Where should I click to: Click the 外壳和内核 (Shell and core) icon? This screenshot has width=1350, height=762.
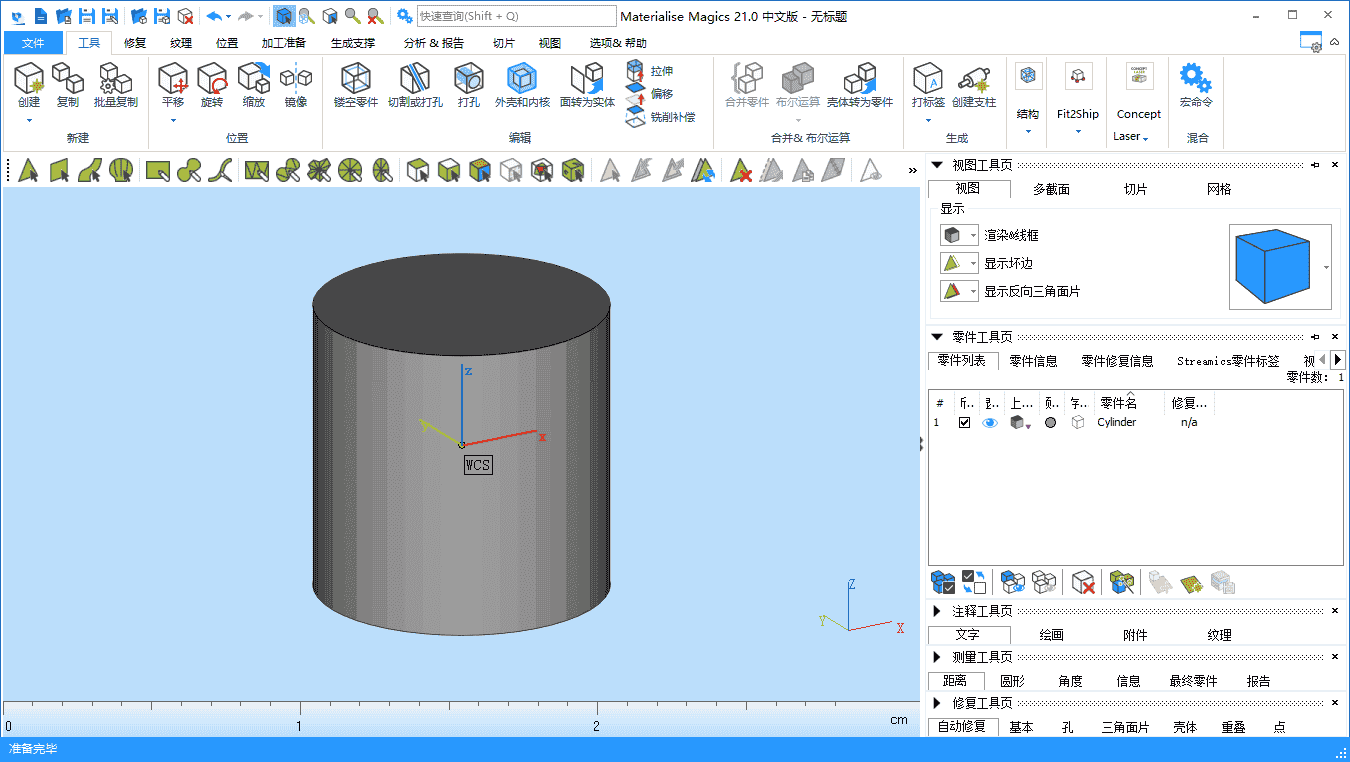point(521,79)
